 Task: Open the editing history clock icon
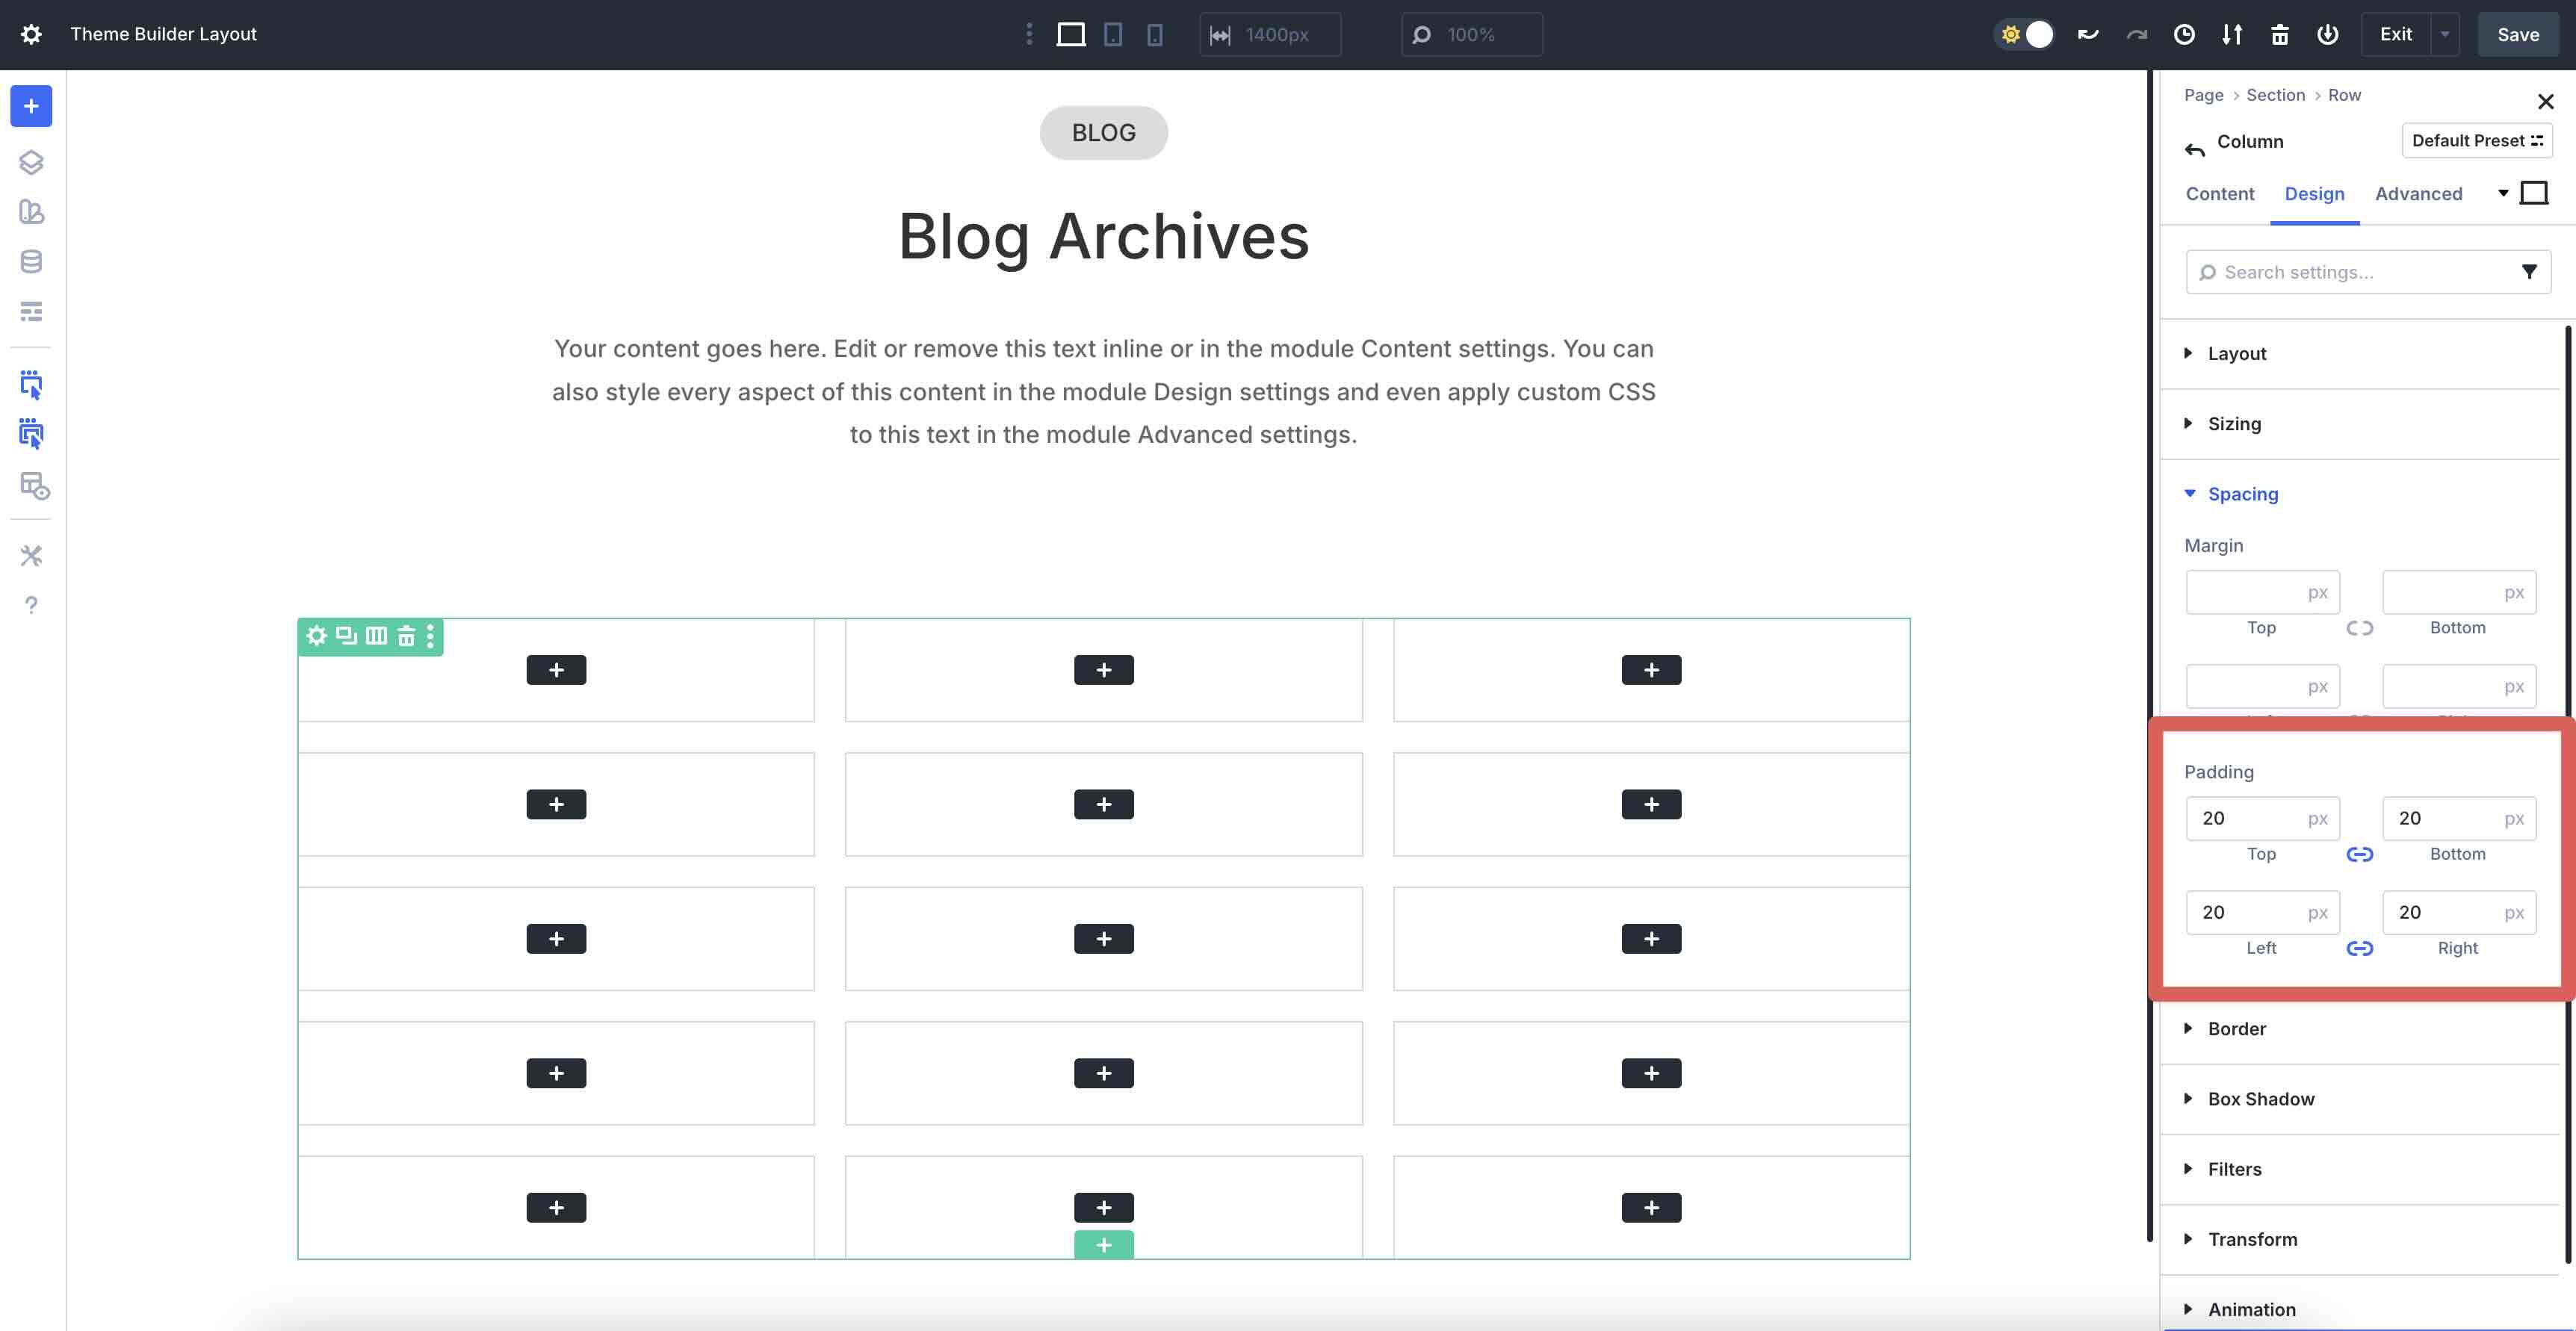(x=2184, y=34)
